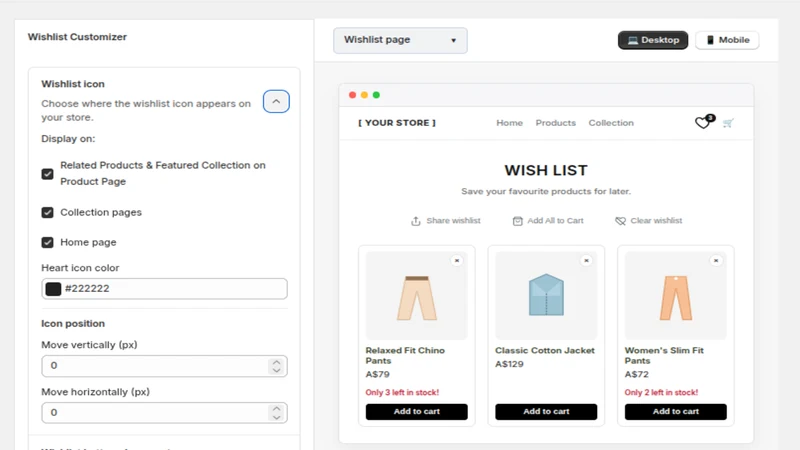Click the heart wishlist icon in store header
The width and height of the screenshot is (800, 450).
click(704, 122)
